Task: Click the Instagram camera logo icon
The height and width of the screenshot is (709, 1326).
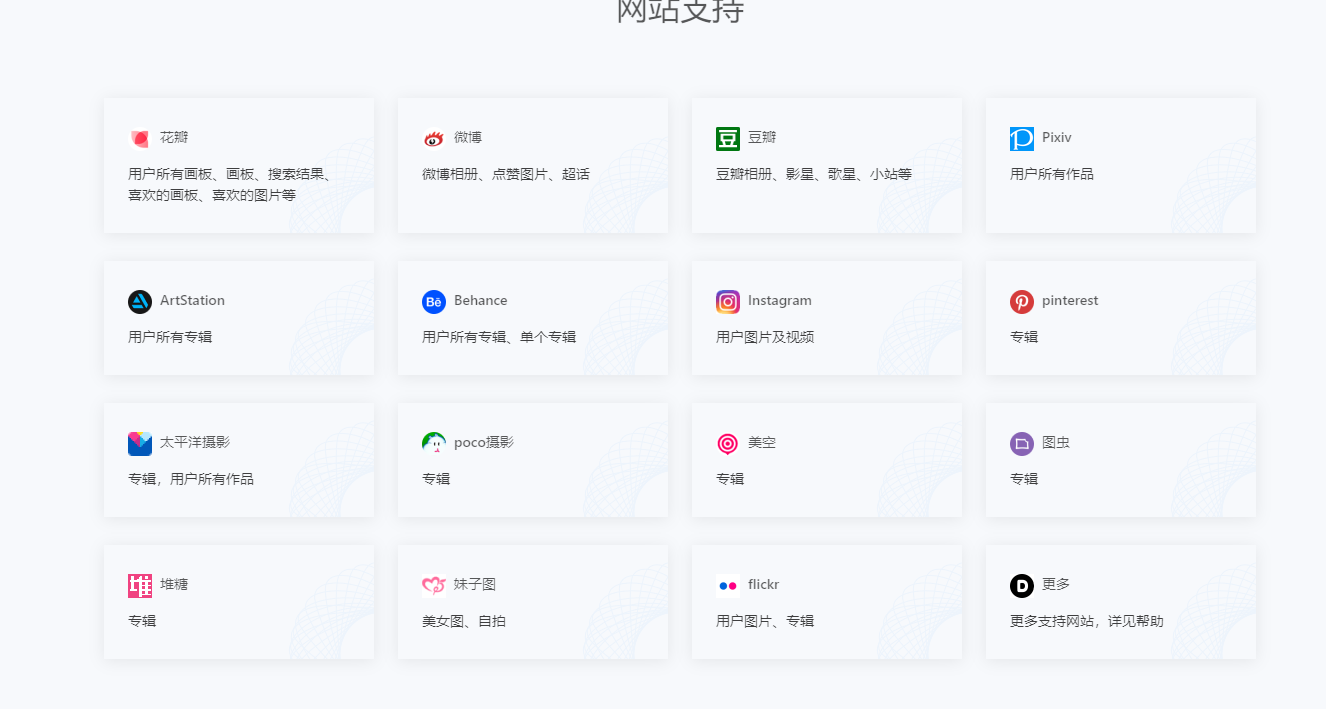Action: (728, 302)
